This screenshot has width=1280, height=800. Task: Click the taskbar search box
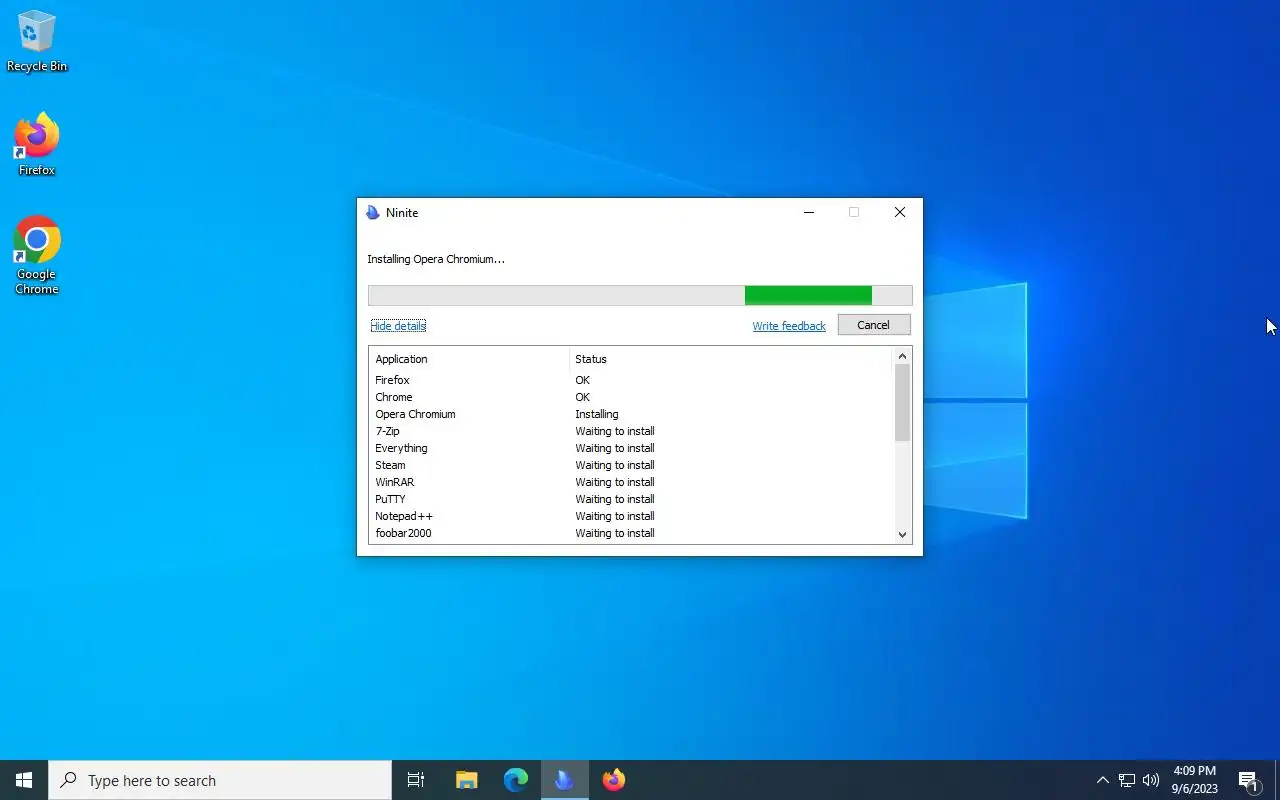(x=220, y=780)
